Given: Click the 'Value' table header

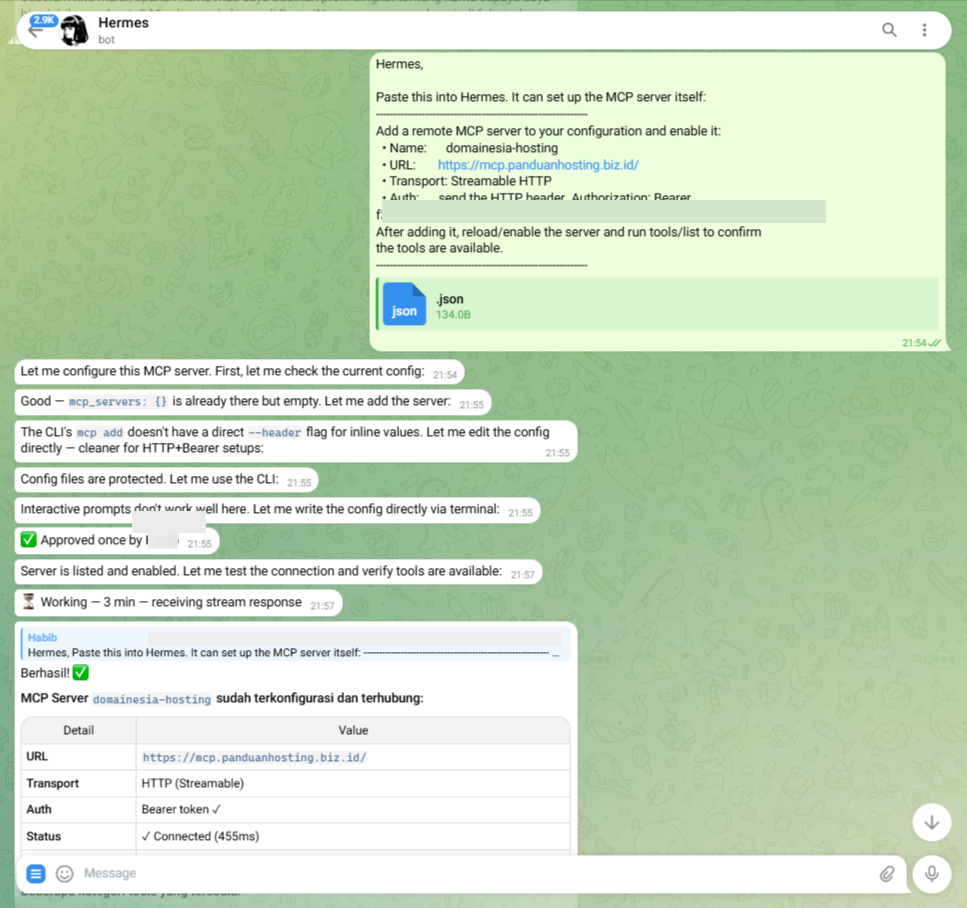Looking at the screenshot, I should [353, 730].
